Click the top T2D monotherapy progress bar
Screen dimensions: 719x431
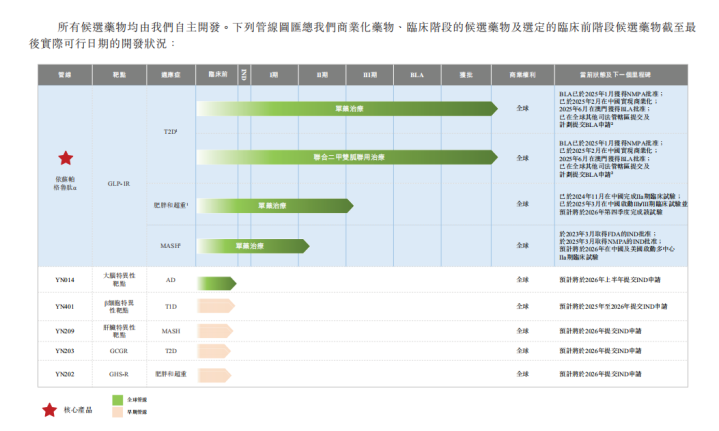(x=346, y=108)
